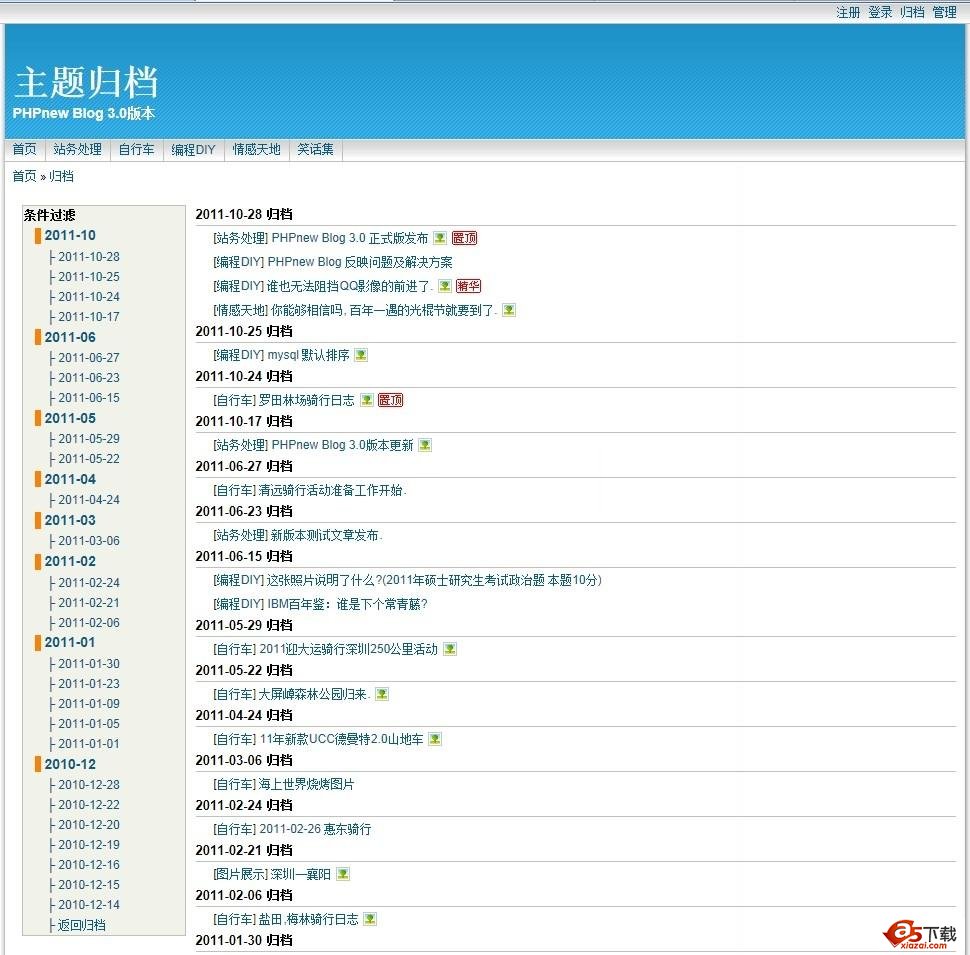Viewport: 970px width, 955px height.
Task: Click image icon beside 罗田林场骑行日志
Action: (367, 400)
